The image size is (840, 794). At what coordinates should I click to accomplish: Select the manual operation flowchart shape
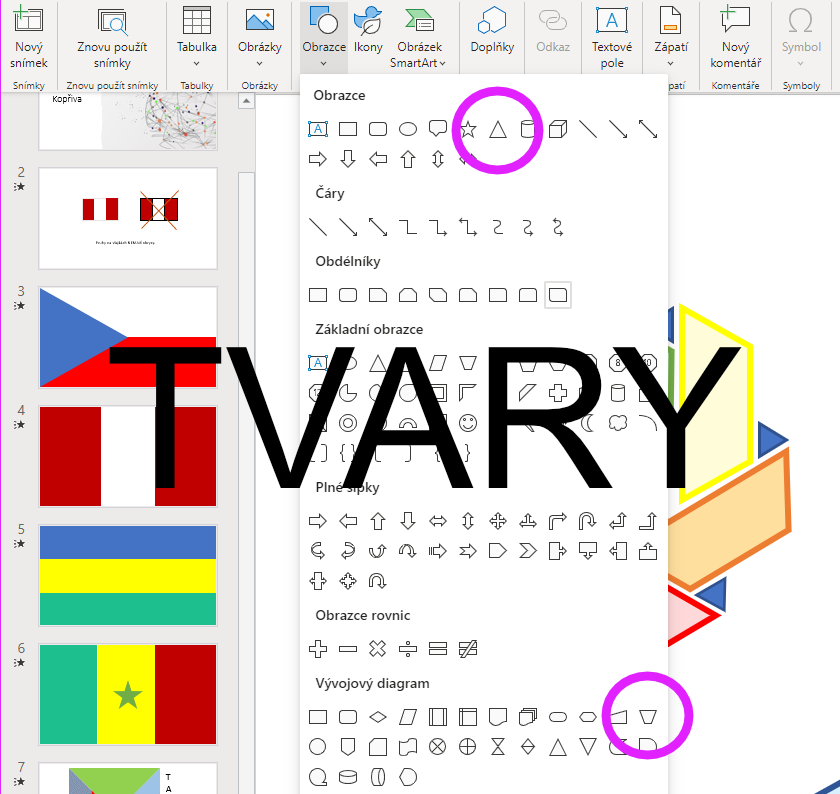(x=648, y=716)
